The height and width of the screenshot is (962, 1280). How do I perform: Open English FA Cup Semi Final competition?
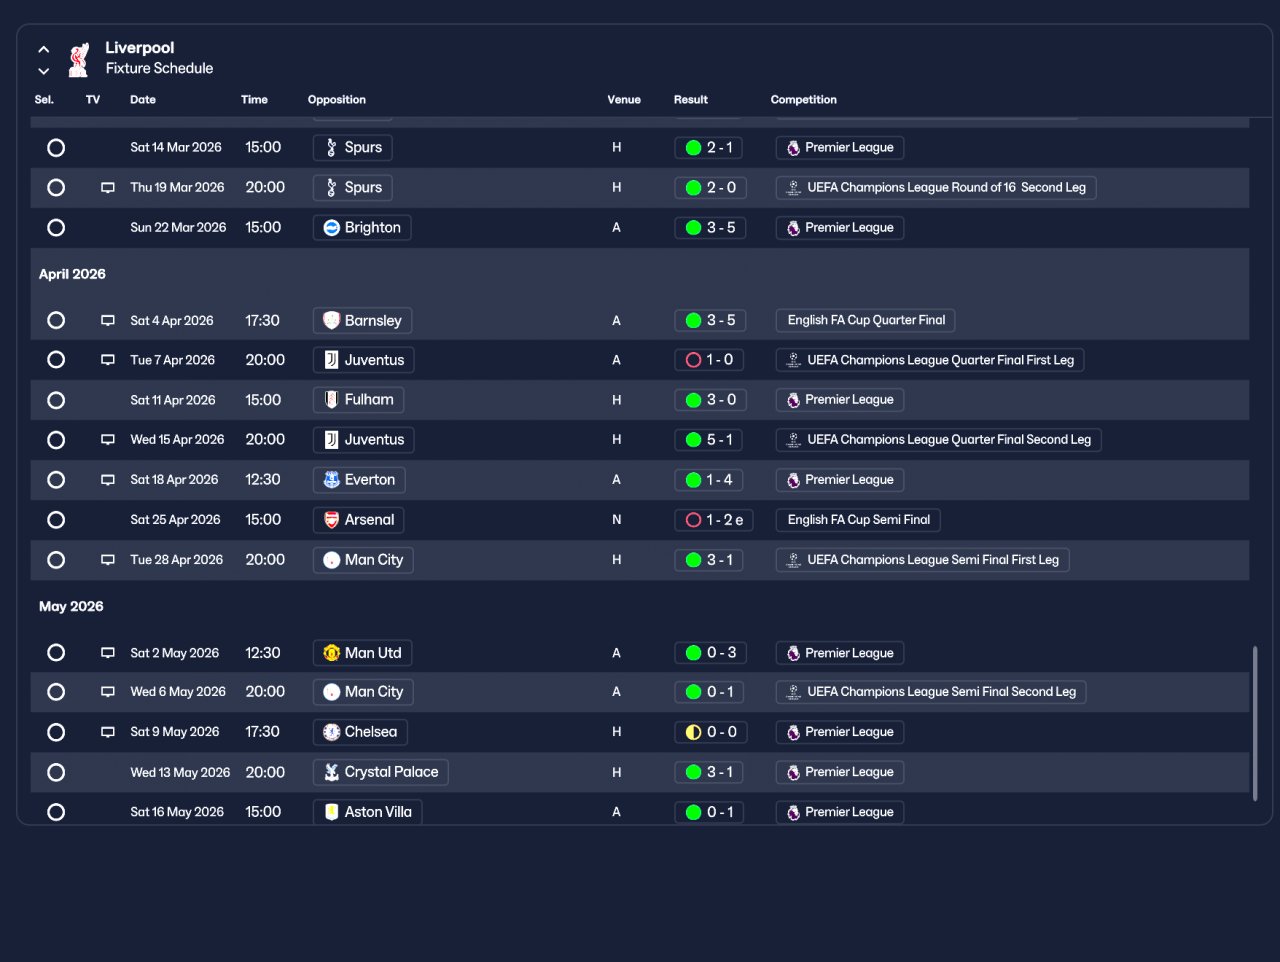coord(858,520)
